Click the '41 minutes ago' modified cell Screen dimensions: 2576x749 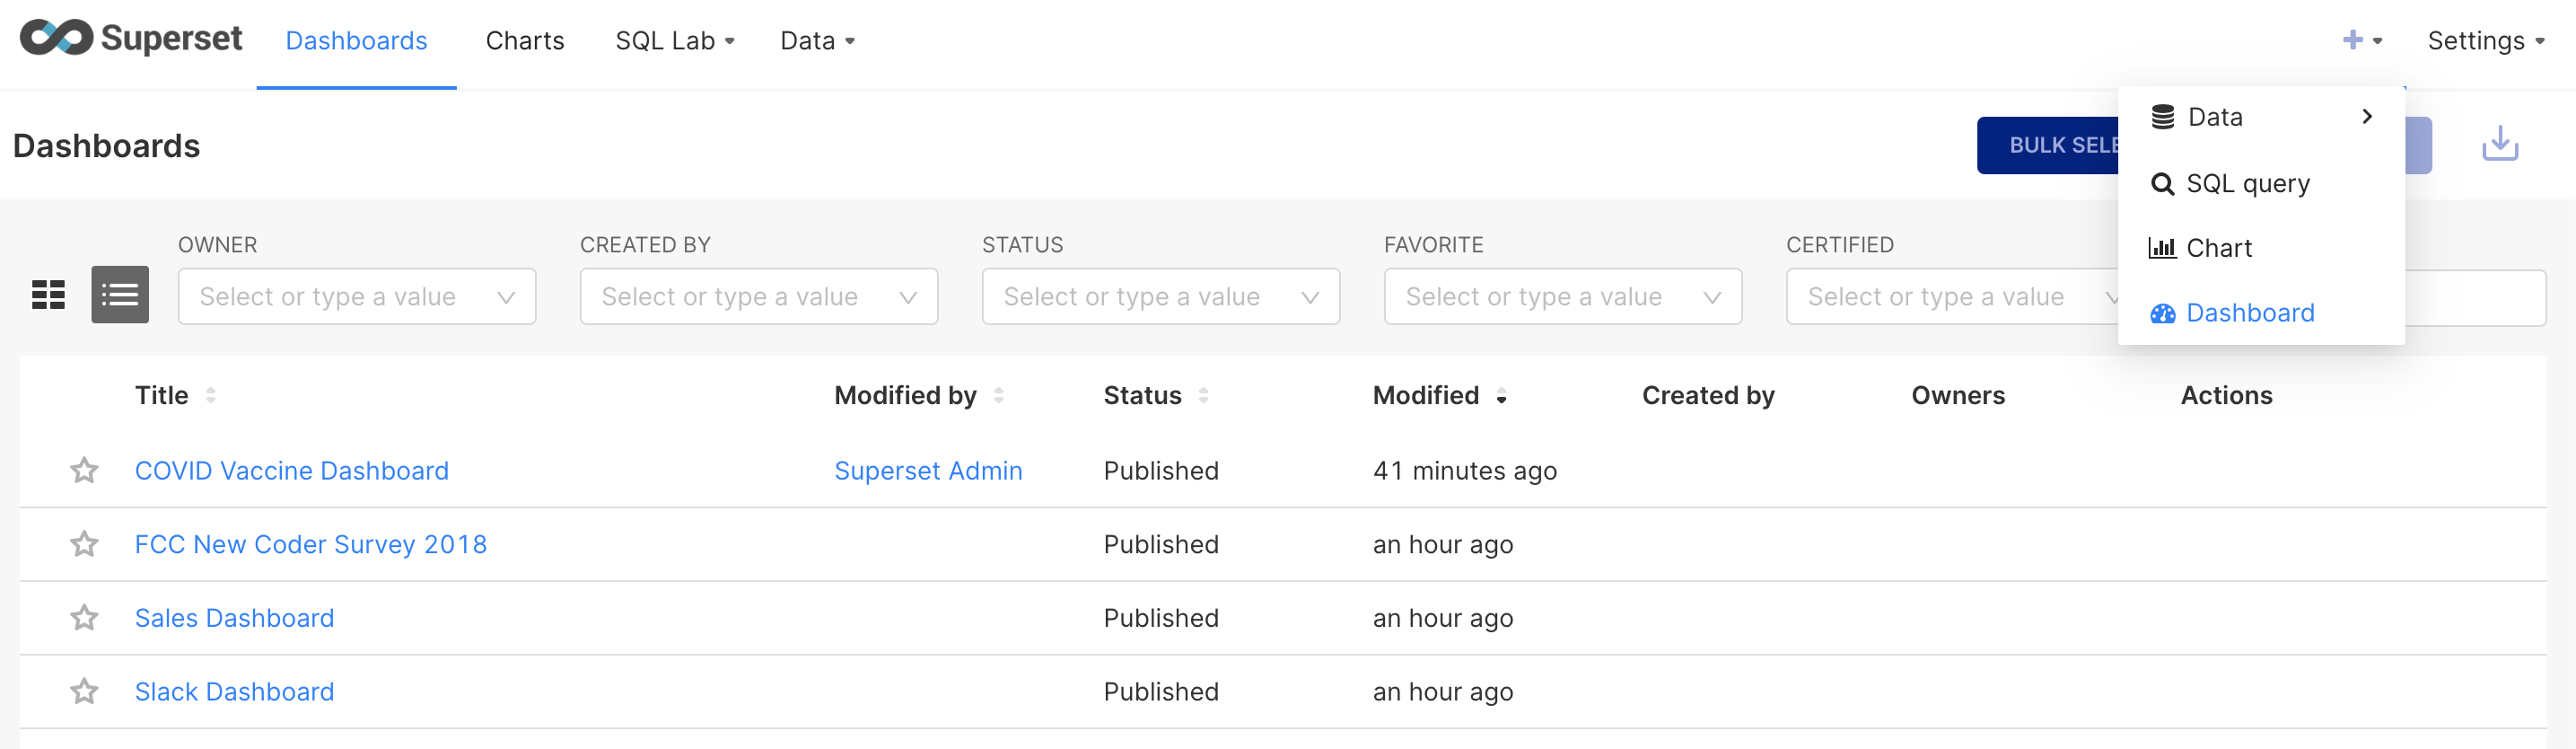pos(1465,470)
